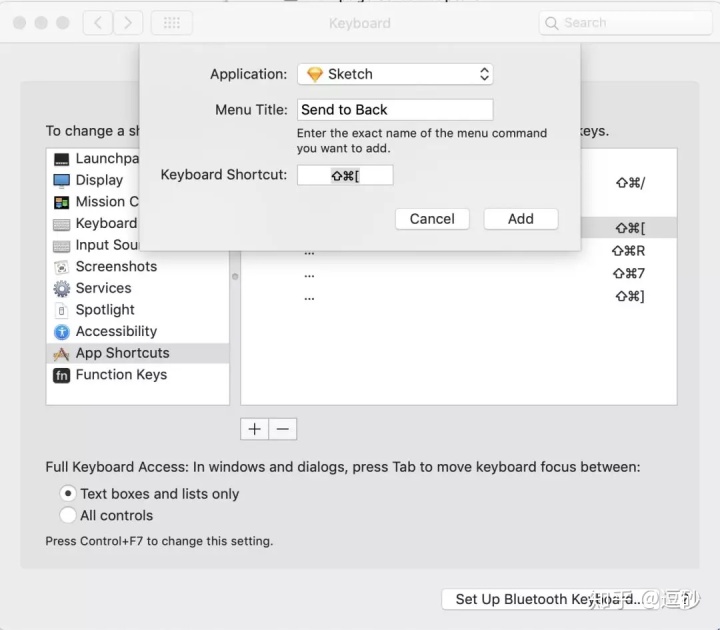720x630 pixels.
Task: Click the ⇧⌘] shortcut entry
Action: pos(630,296)
